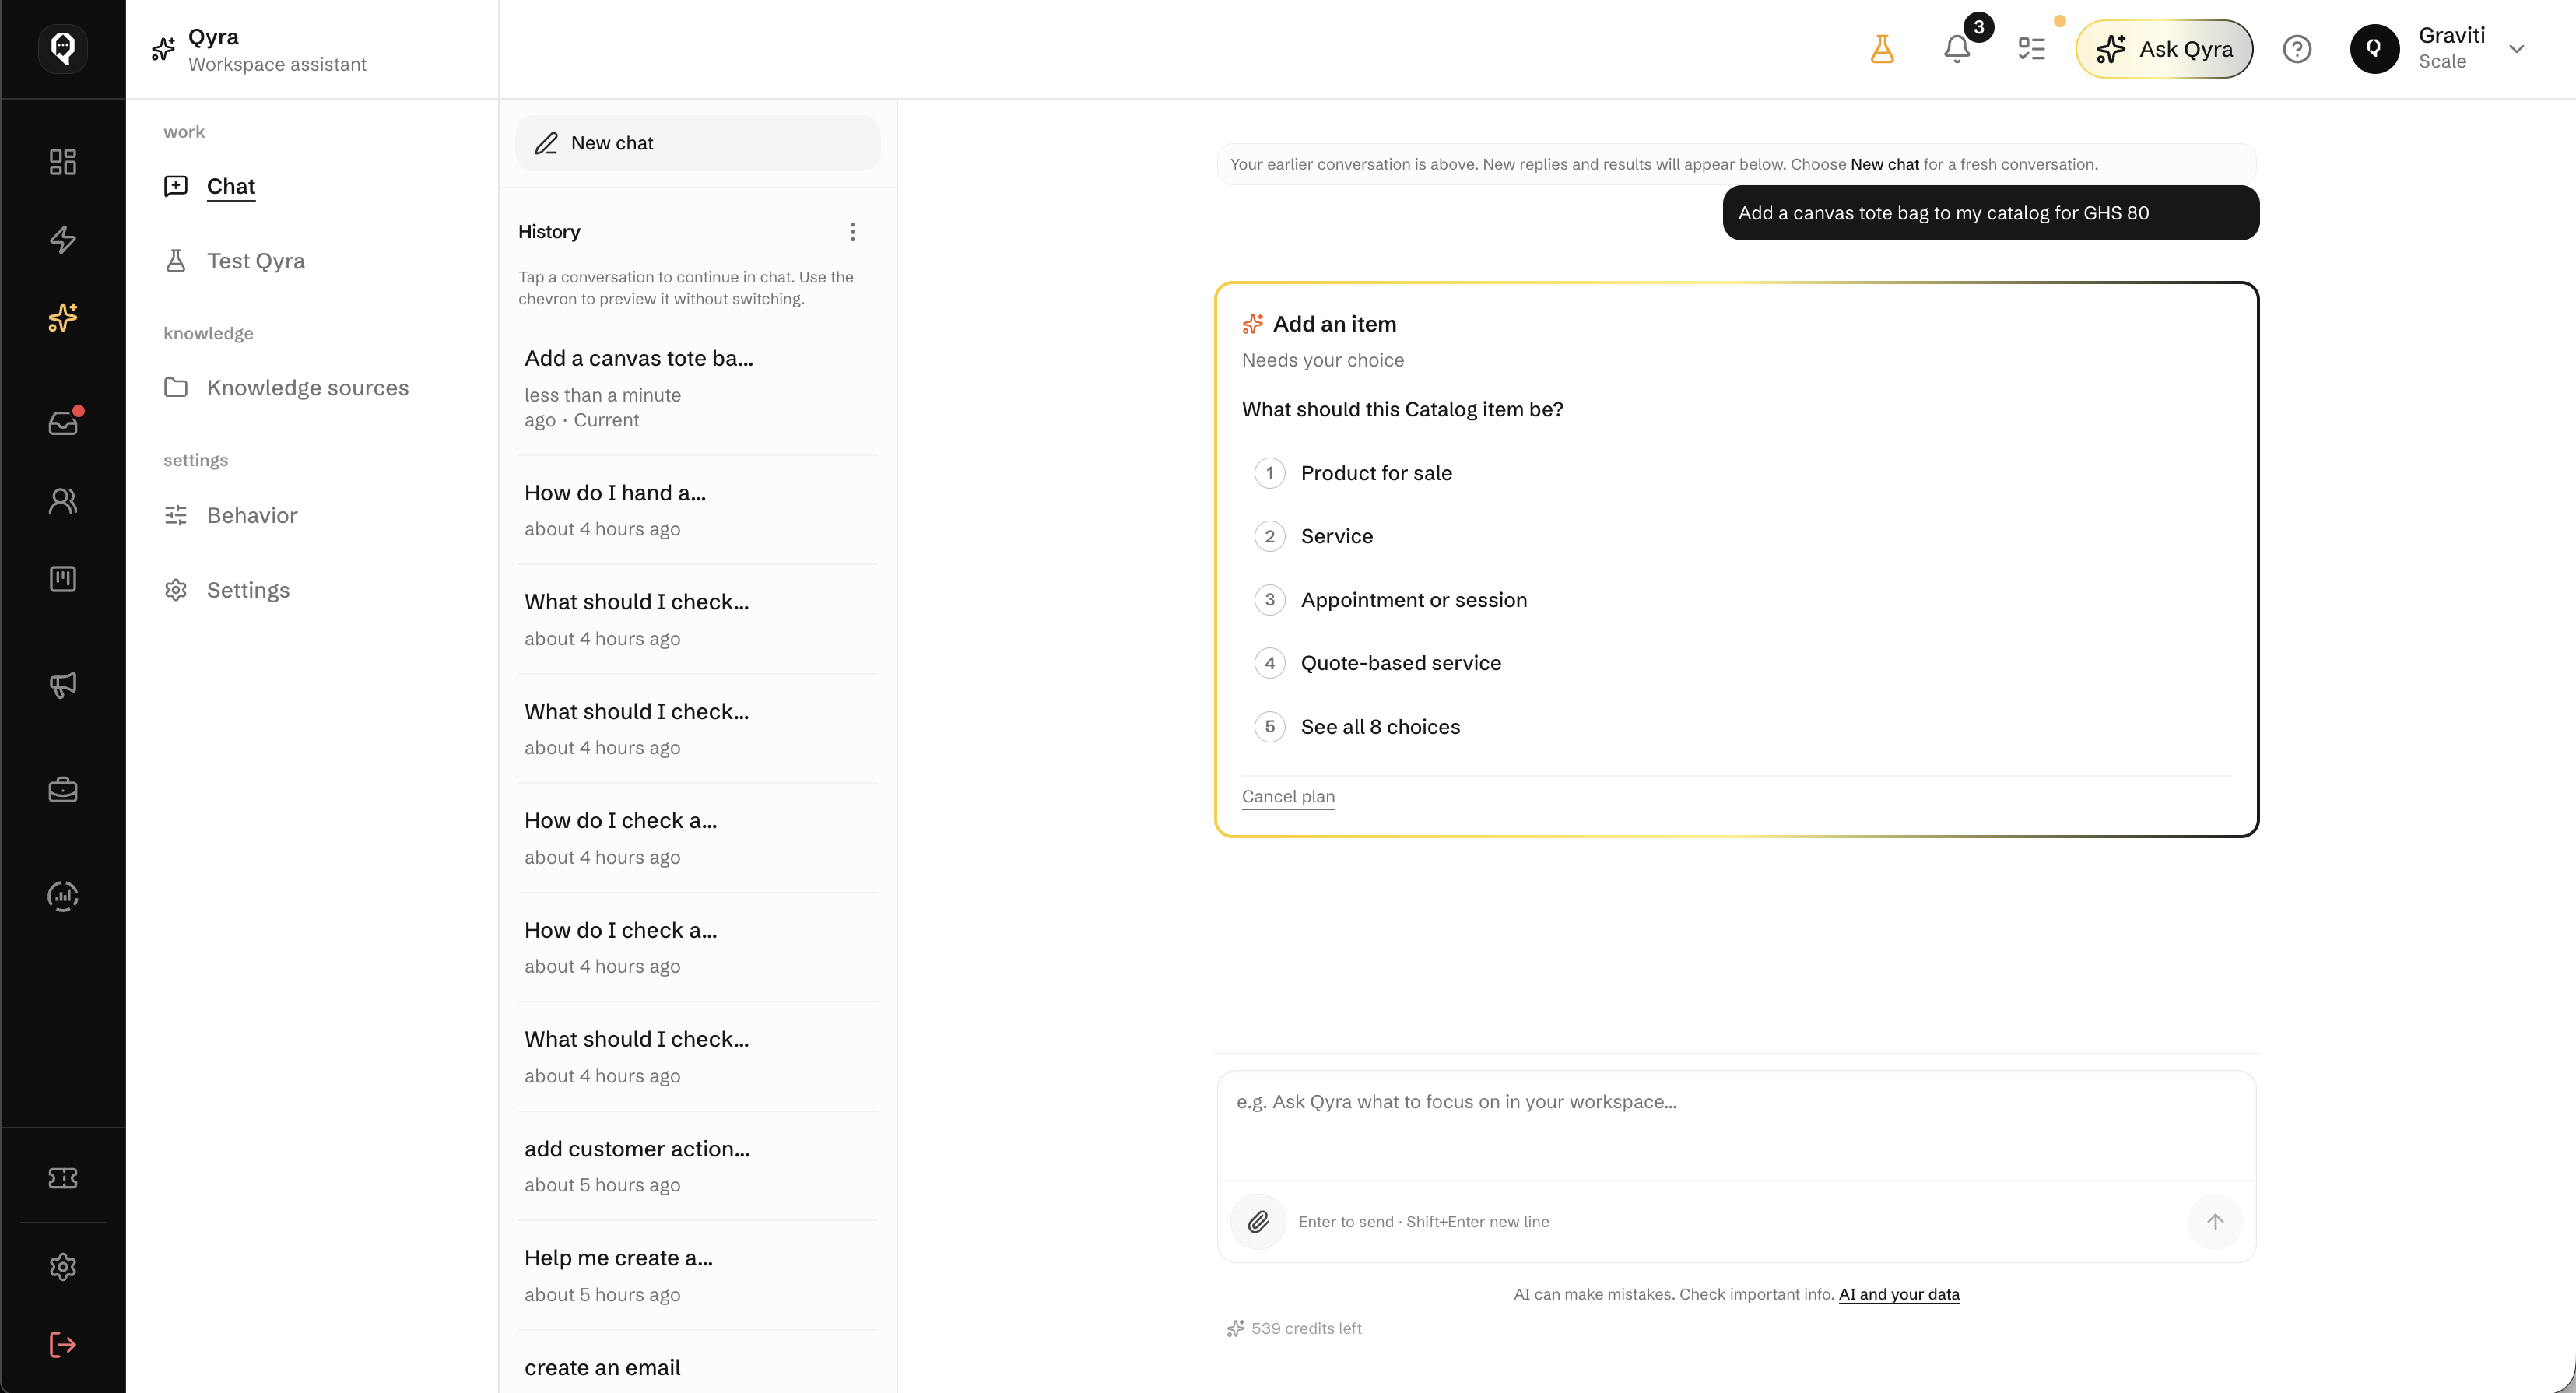This screenshot has height=1393, width=2576.
Task: Click the kanban board icon in sidebar
Action: point(63,579)
